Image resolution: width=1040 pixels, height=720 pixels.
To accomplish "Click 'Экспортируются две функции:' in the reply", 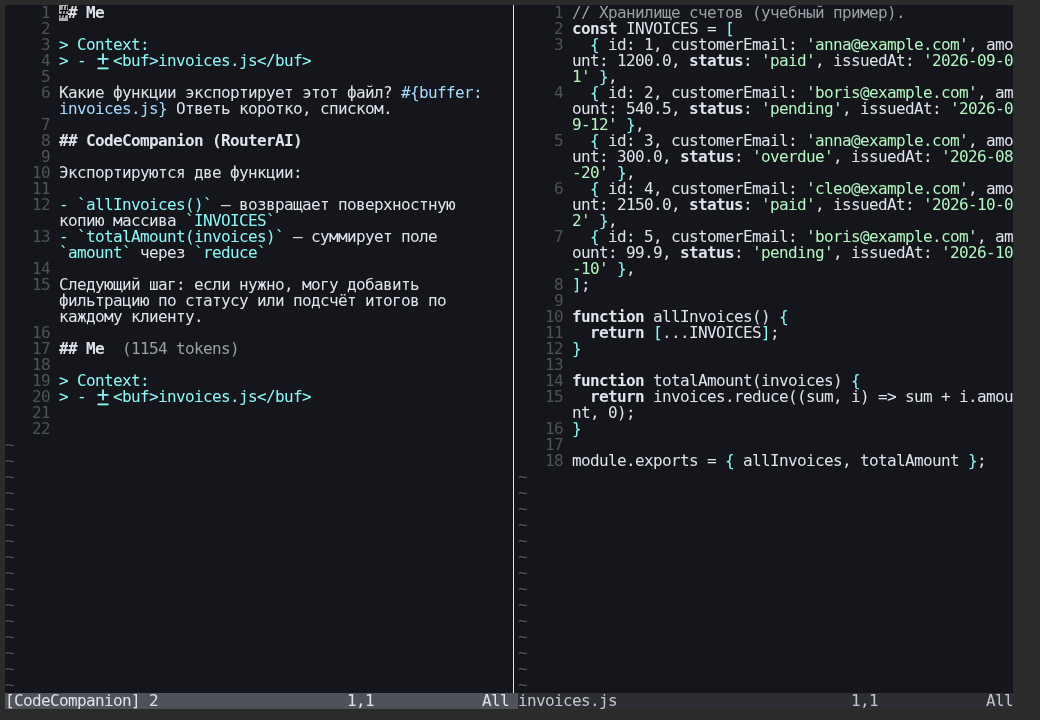I will [180, 173].
